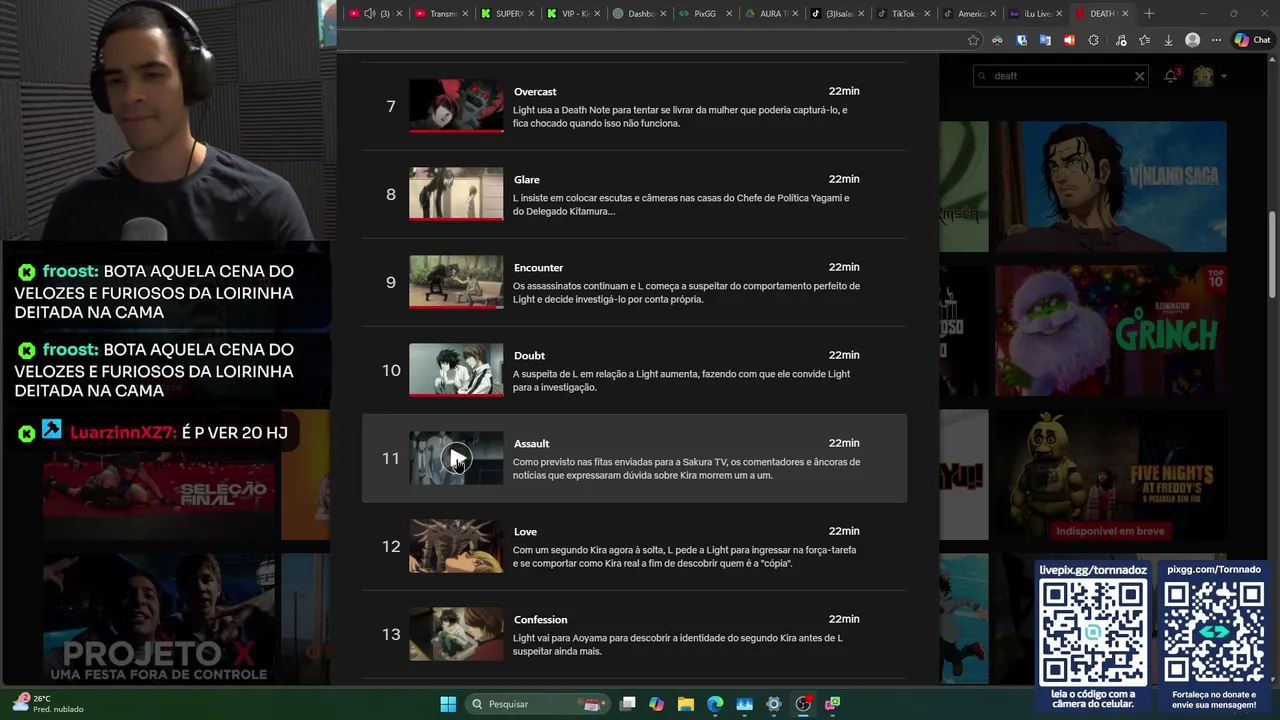Open Microsoft Edge from the taskbar

pos(715,704)
